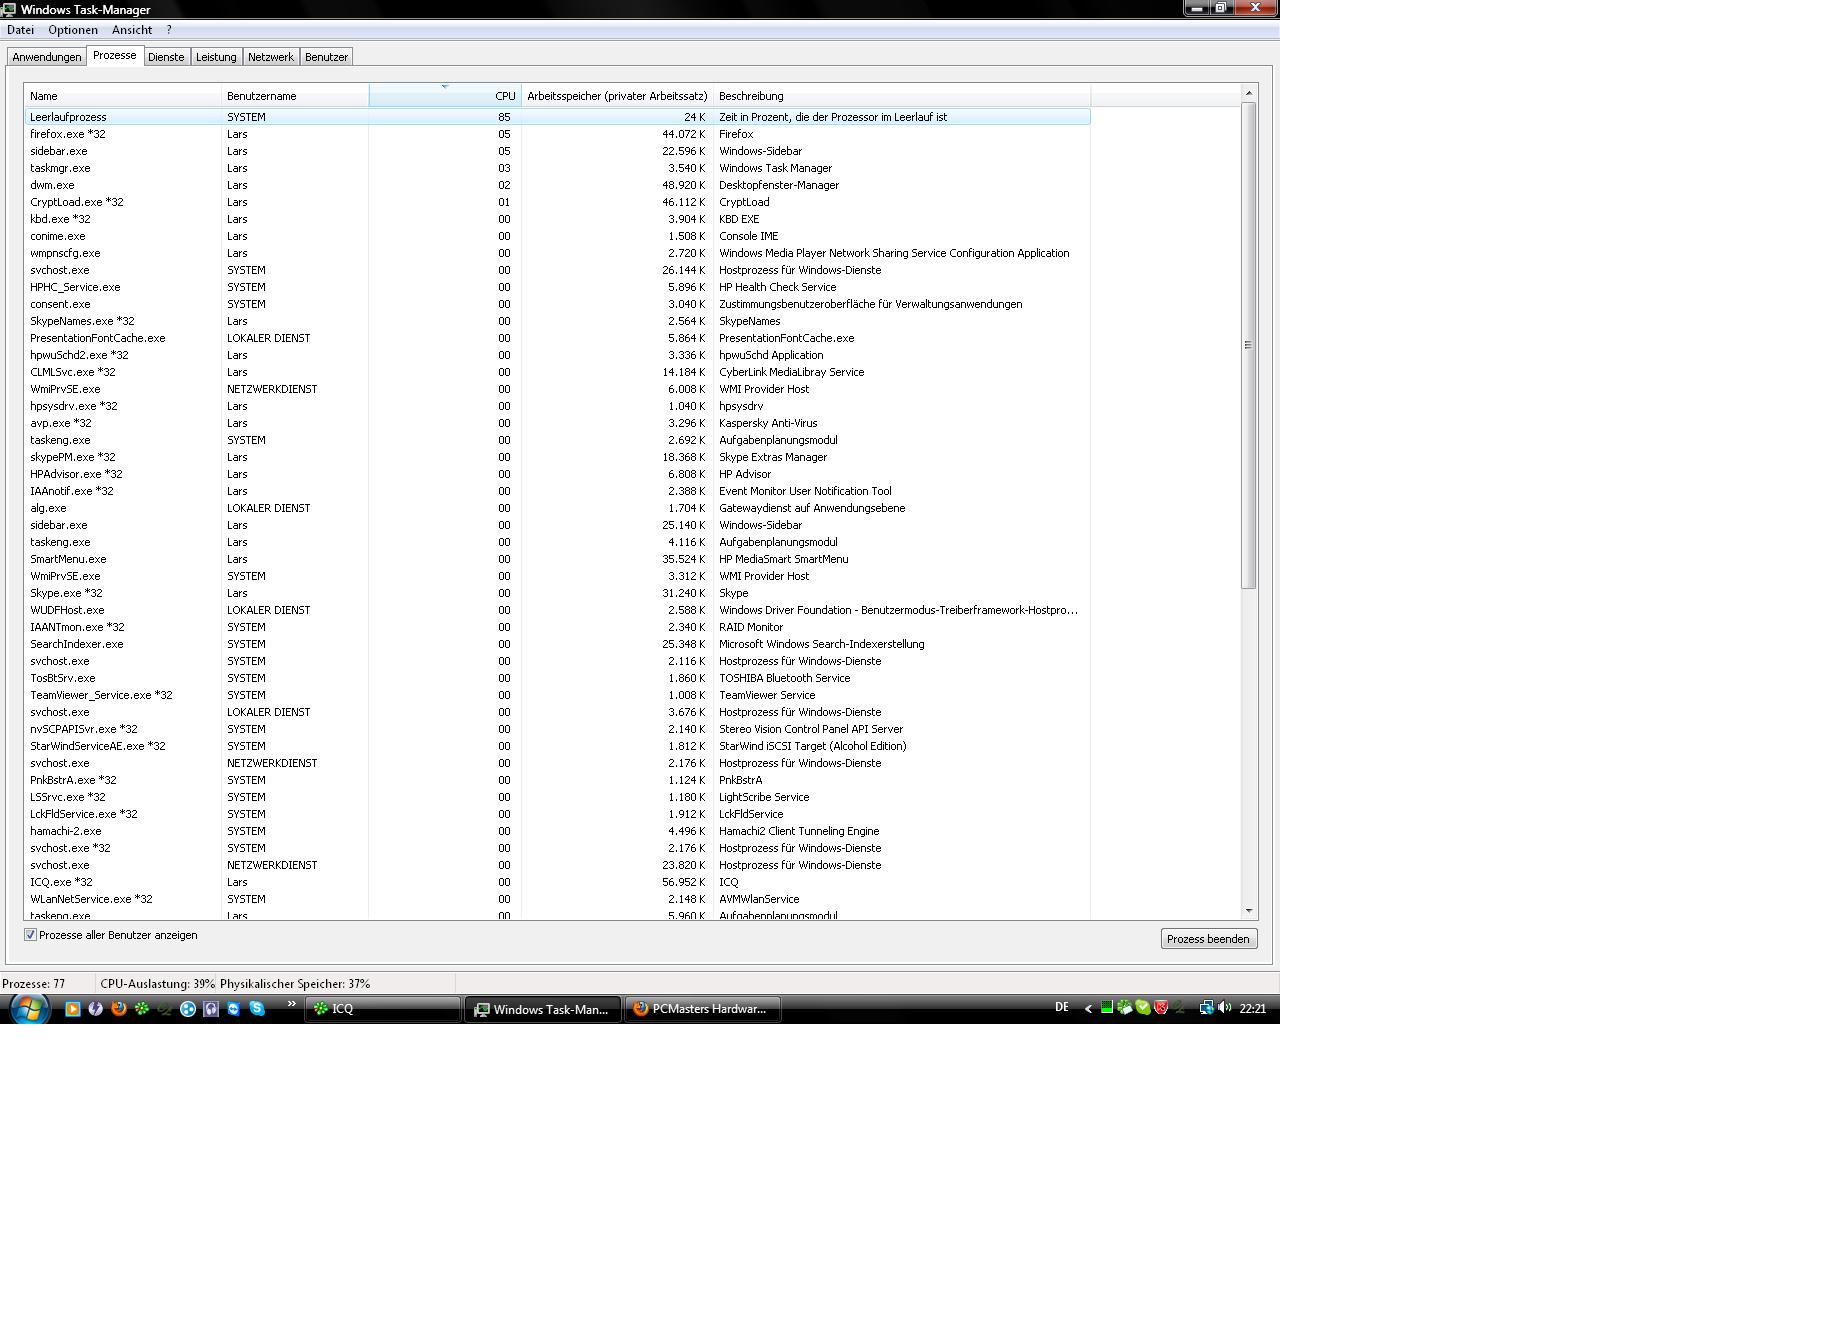
Task: Toggle 'Prozesse aller Benutzer anzeigen' checkbox
Action: [x=30, y=935]
